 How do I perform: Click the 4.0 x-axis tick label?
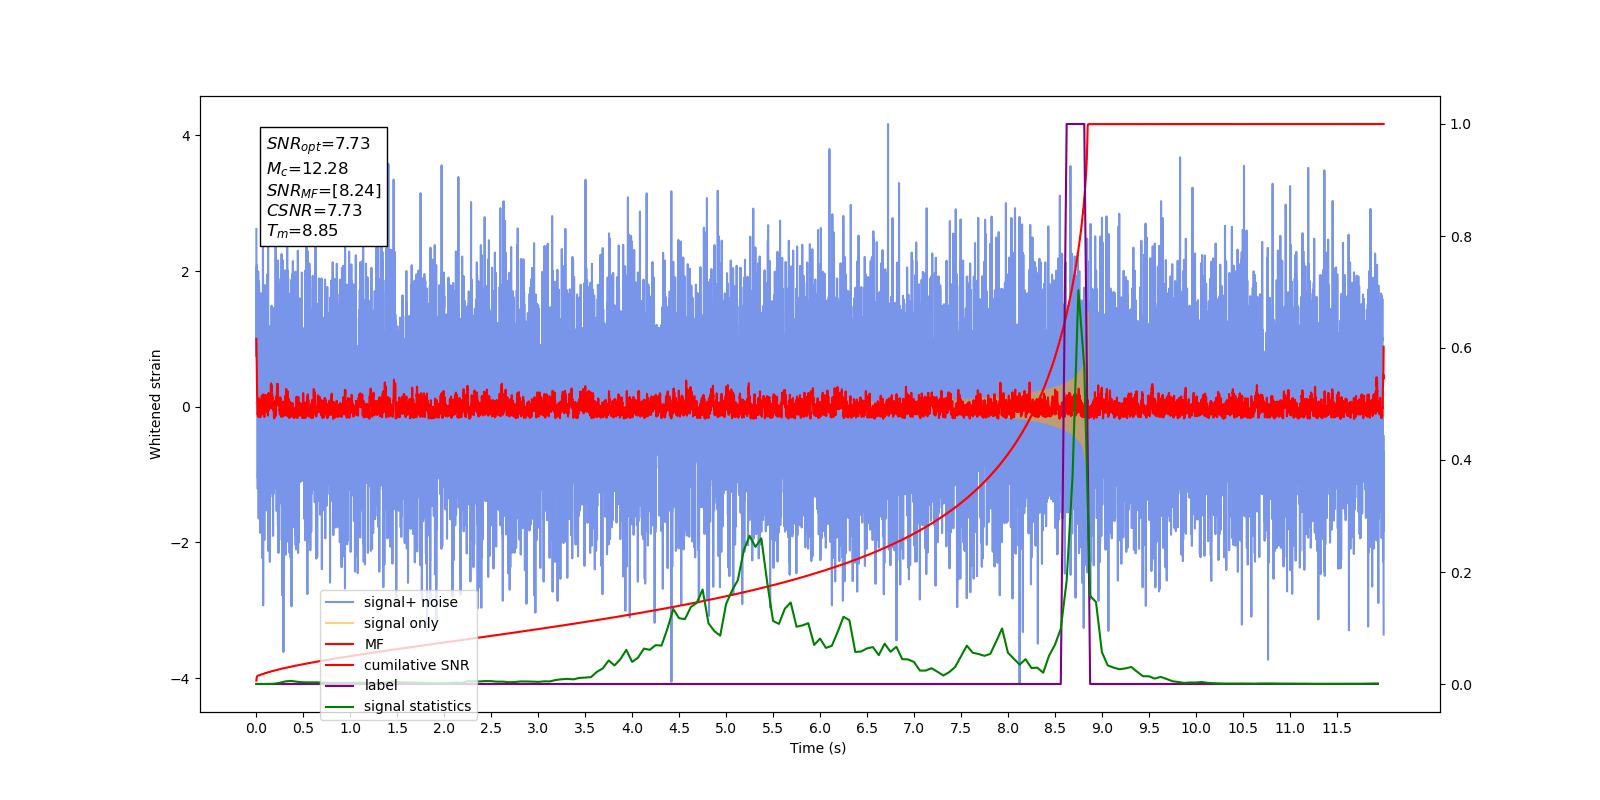632,728
